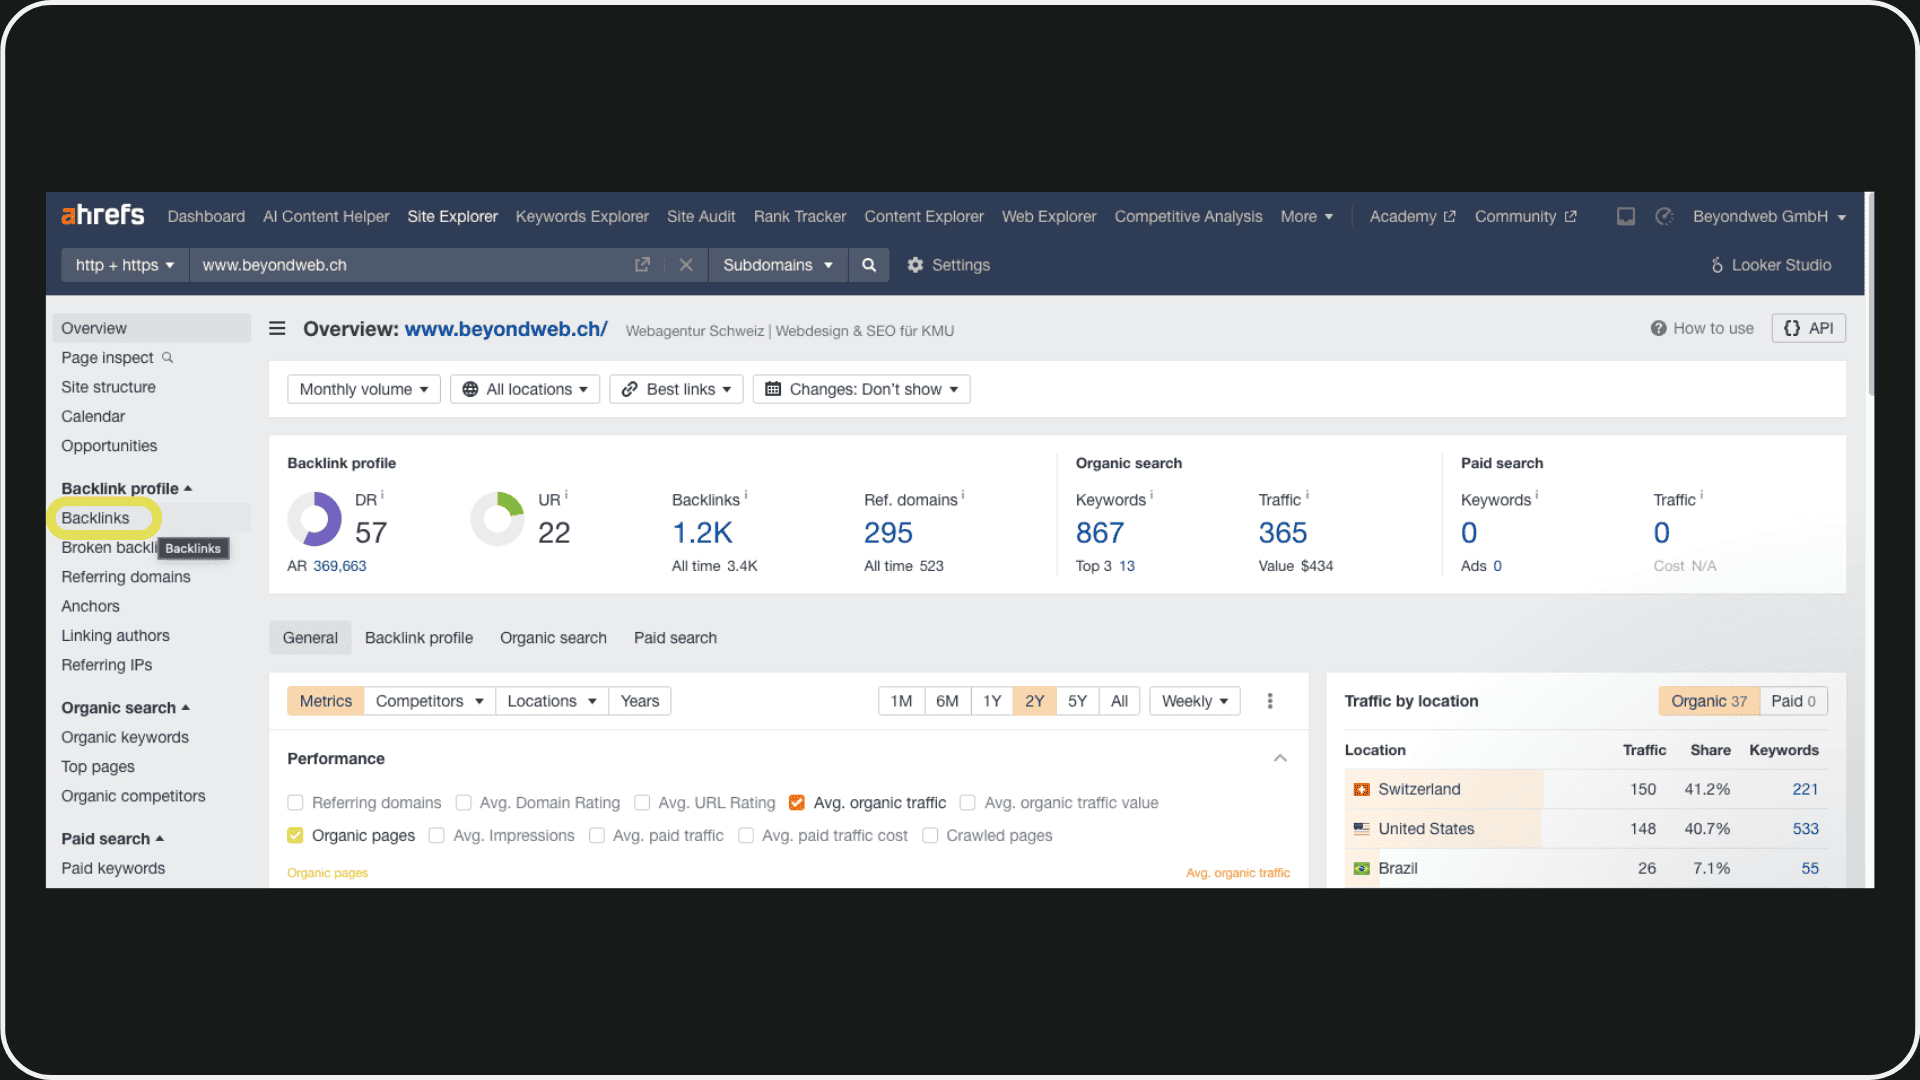The image size is (1920, 1080).
Task: Switch to Paid search tab
Action: (x=675, y=638)
